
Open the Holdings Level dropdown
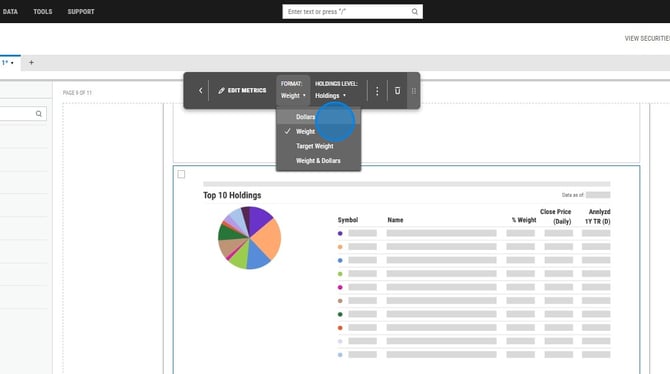336,90
